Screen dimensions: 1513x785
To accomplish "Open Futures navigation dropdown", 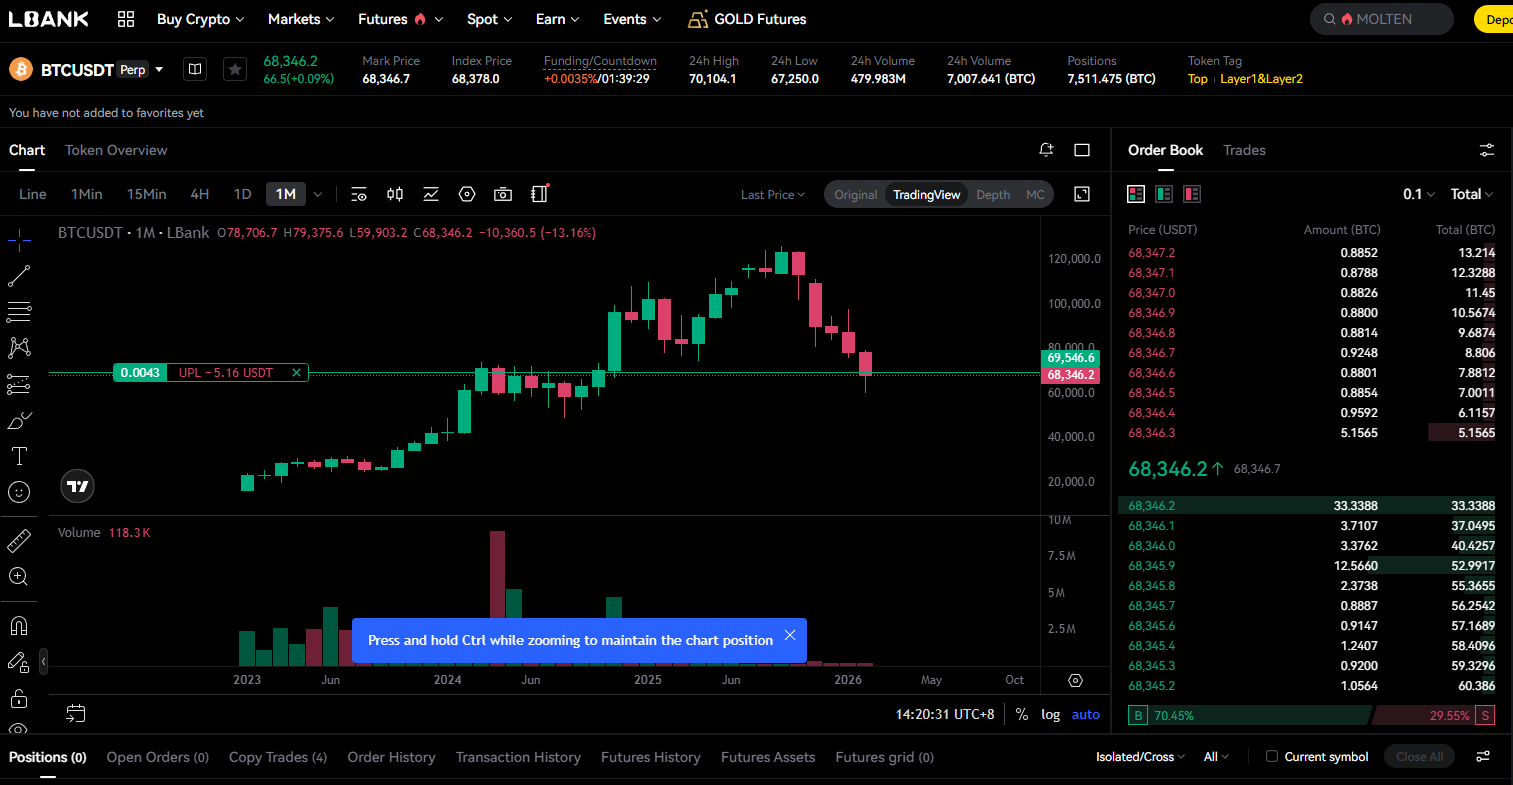I will [401, 19].
